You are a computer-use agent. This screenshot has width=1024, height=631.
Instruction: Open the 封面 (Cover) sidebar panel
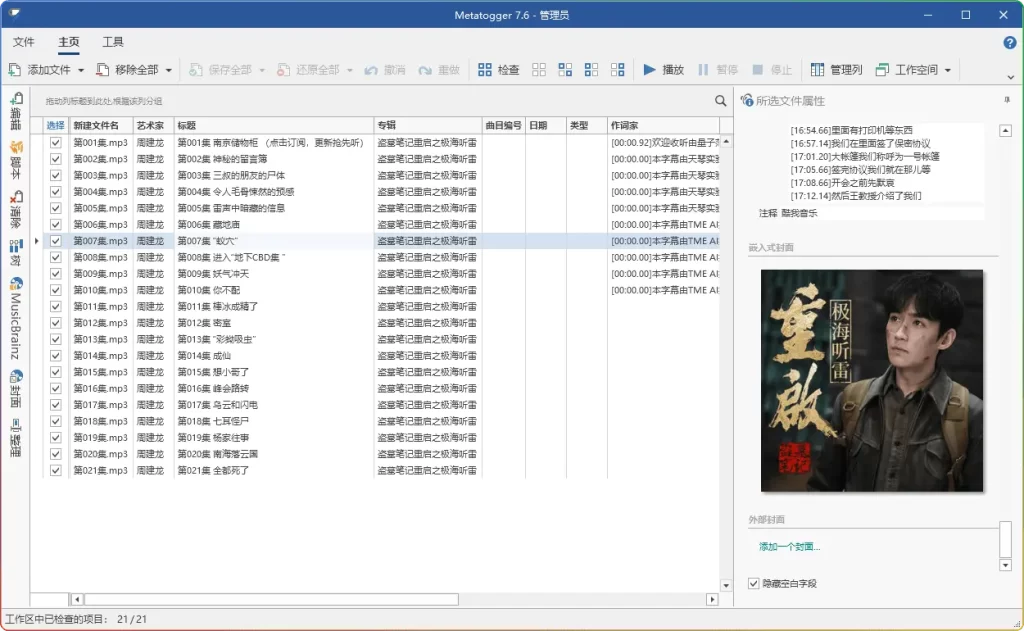(16, 389)
